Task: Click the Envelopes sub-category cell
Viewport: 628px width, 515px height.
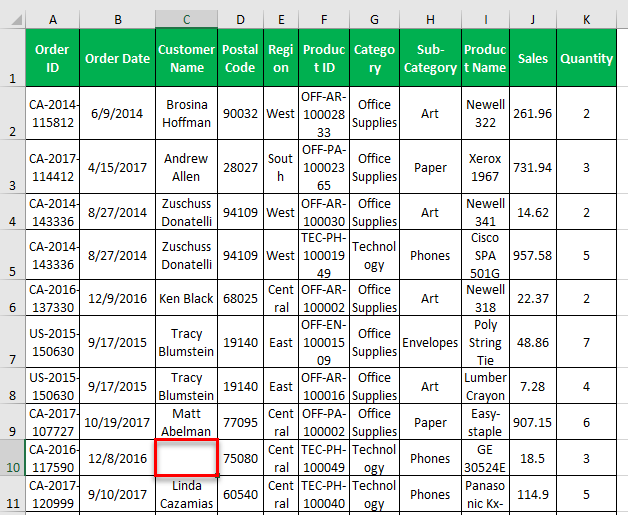Action: click(430, 341)
